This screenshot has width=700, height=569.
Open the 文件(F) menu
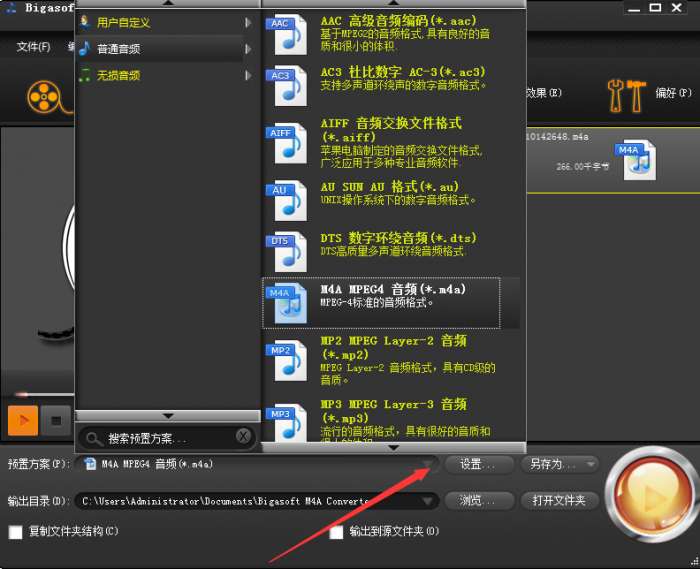click(33, 47)
